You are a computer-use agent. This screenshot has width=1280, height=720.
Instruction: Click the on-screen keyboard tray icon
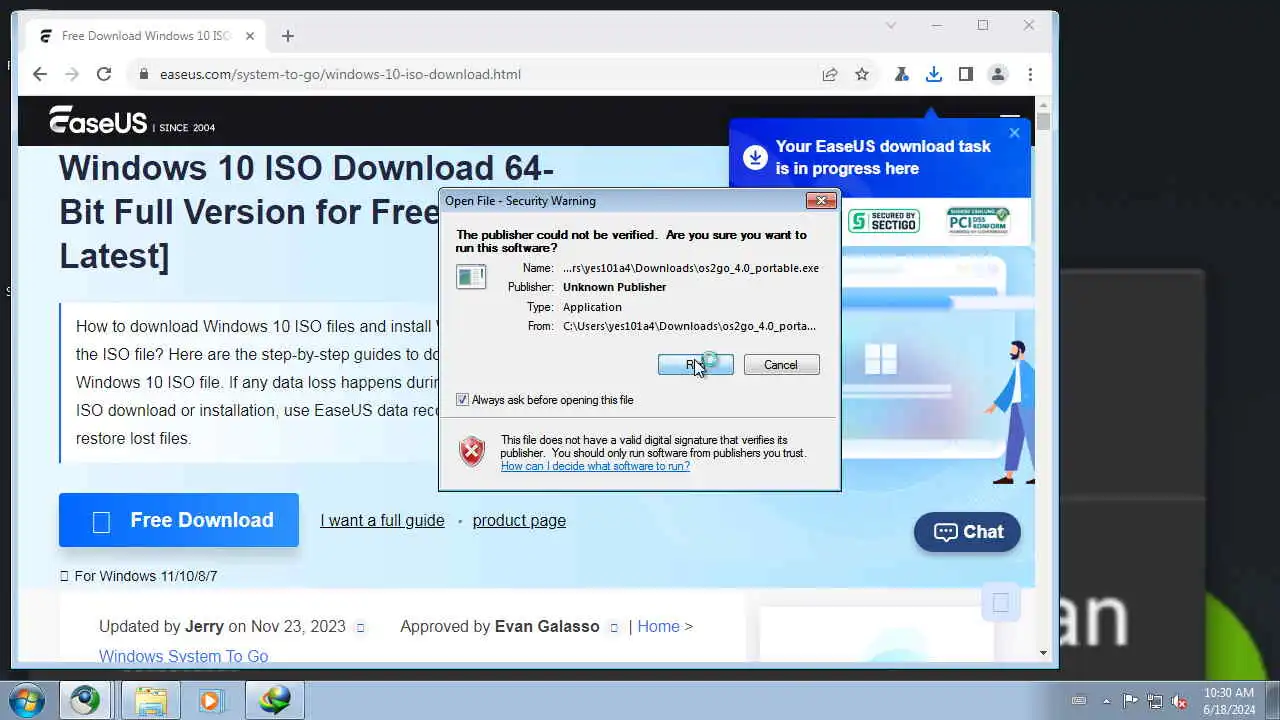pos(1078,701)
